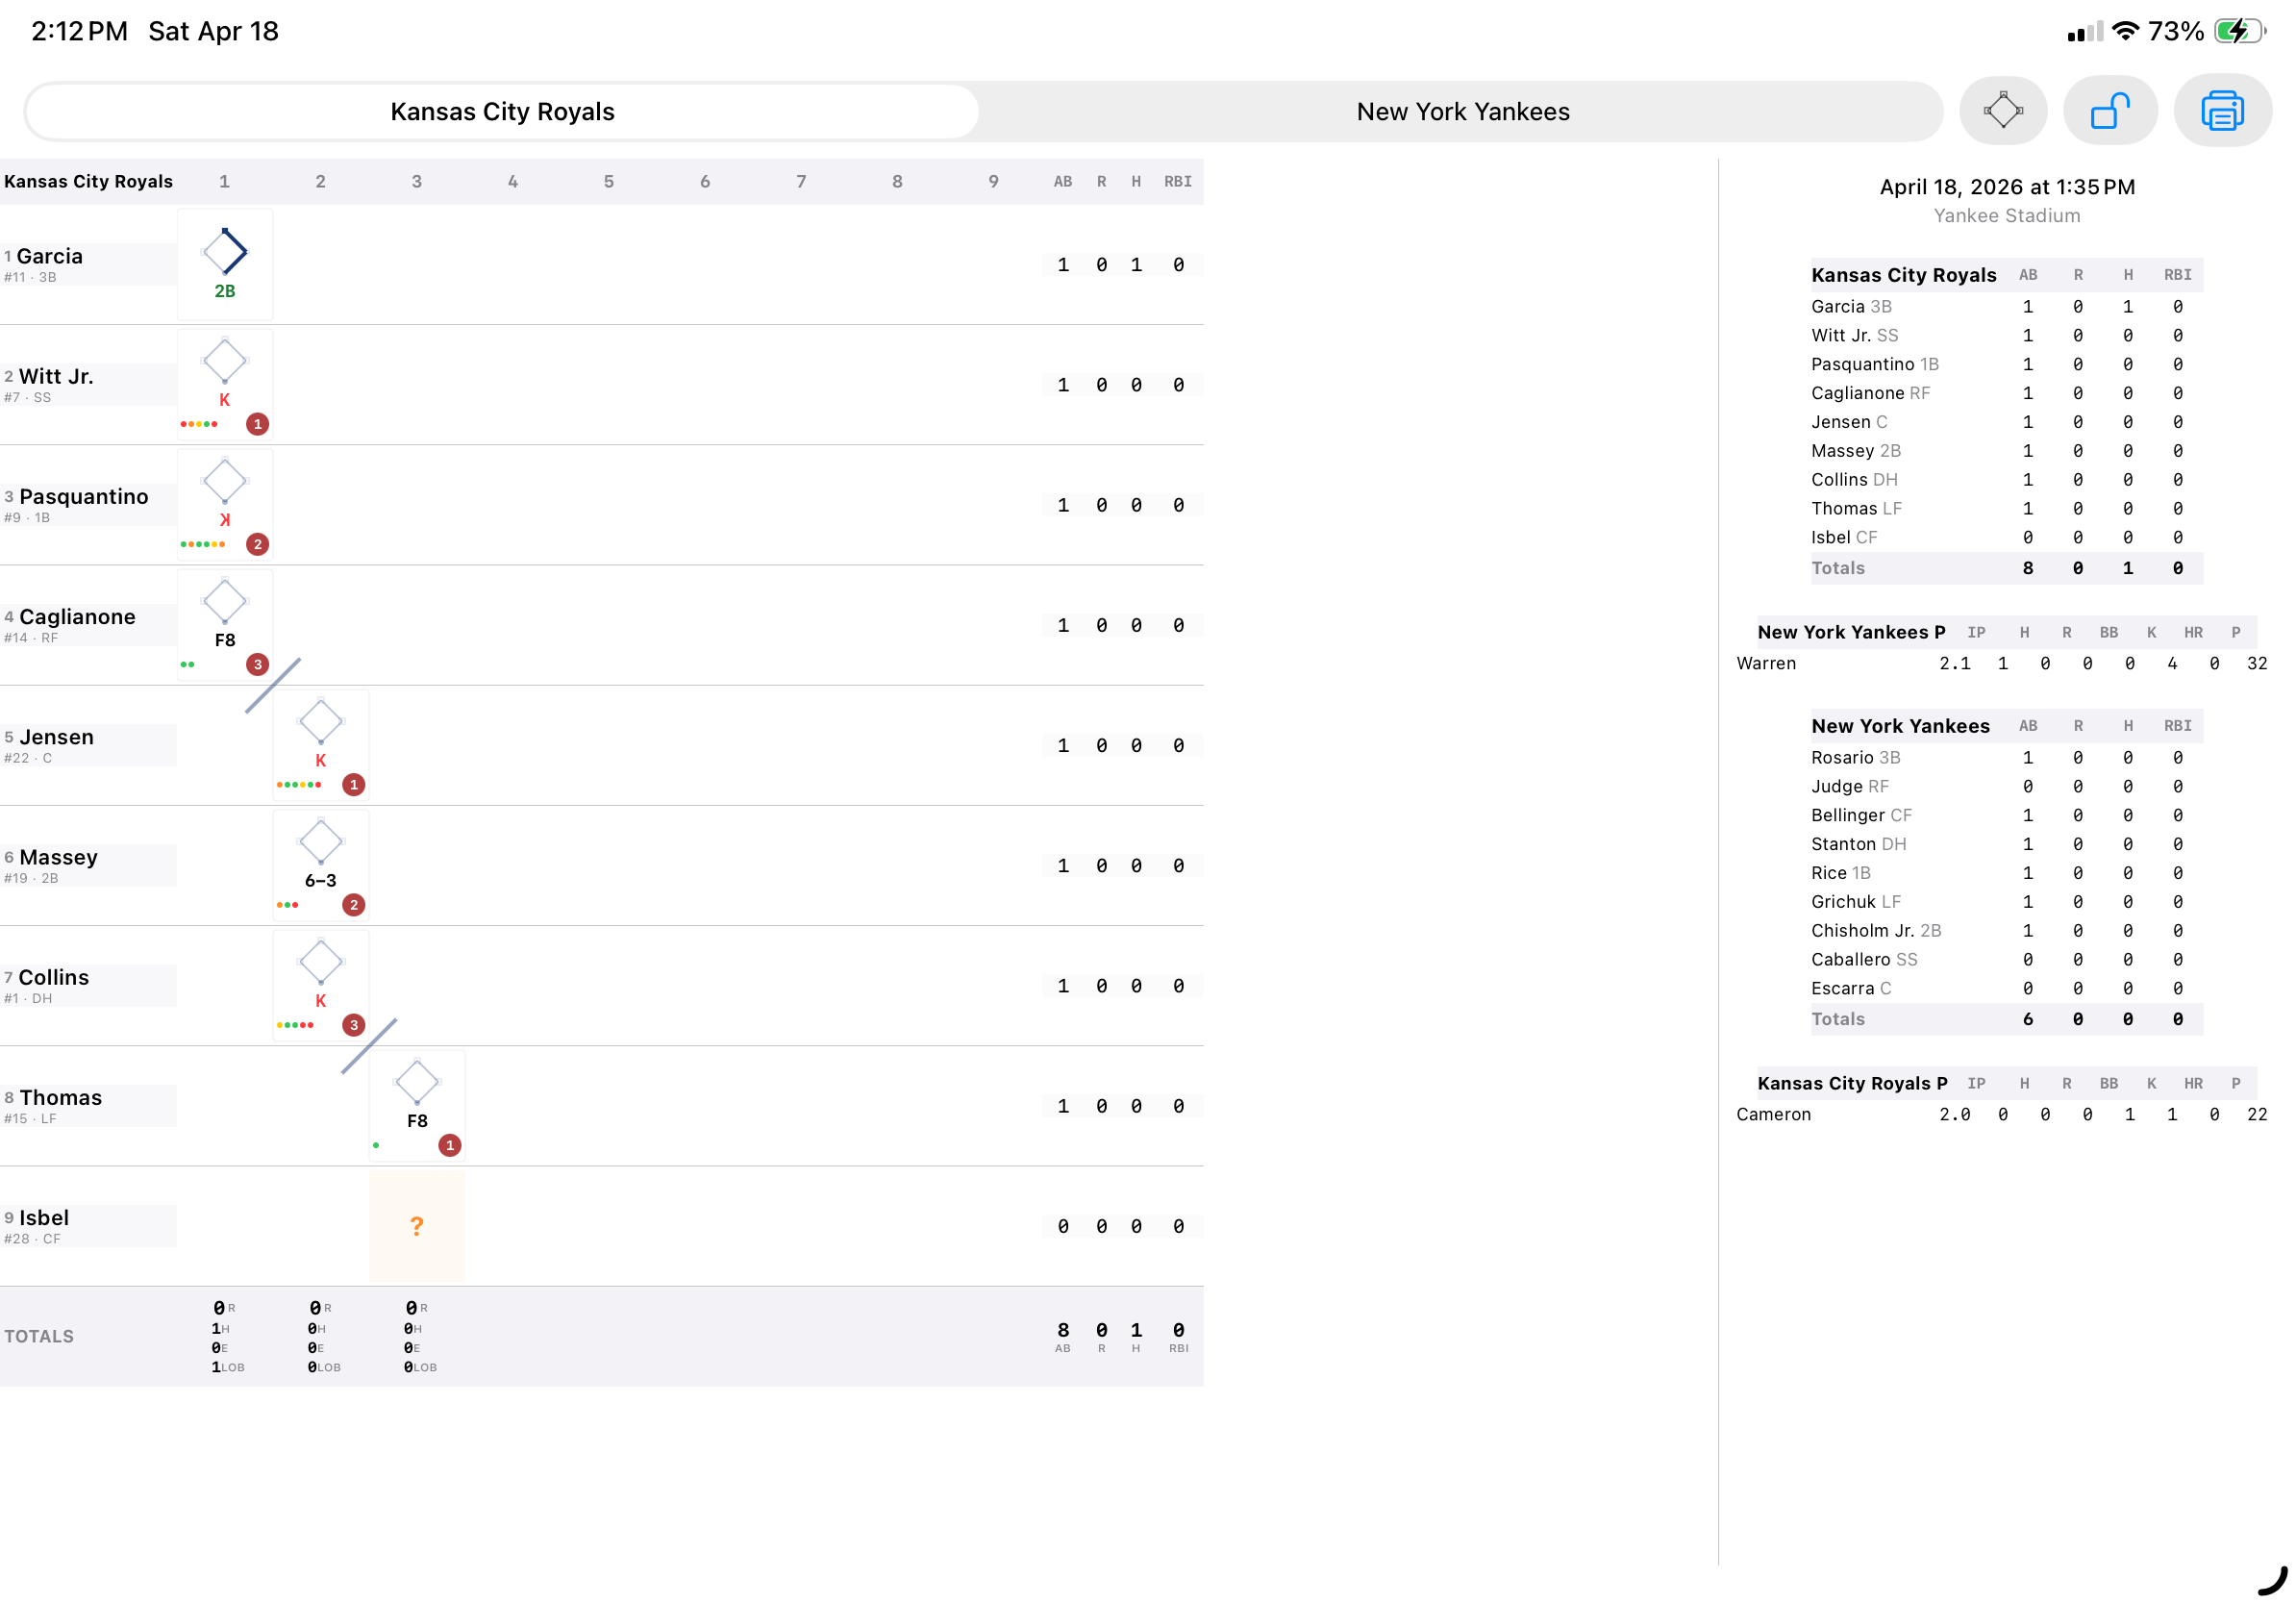This screenshot has width=2296, height=1604.
Task: Tap out number 1 badge in Jensen's cell
Action: pyautogui.click(x=354, y=784)
